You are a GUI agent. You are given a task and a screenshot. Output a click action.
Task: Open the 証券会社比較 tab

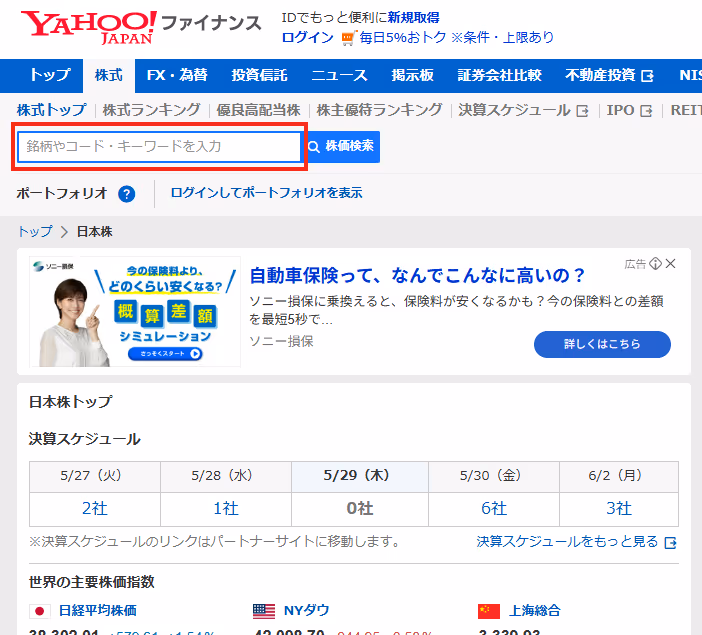tap(499, 75)
